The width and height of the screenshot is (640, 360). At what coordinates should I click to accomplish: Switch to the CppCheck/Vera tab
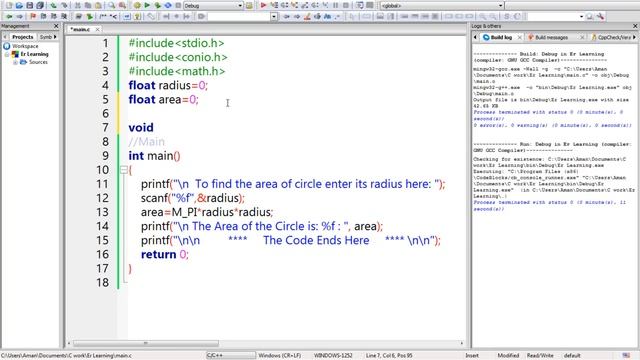(x=611, y=37)
